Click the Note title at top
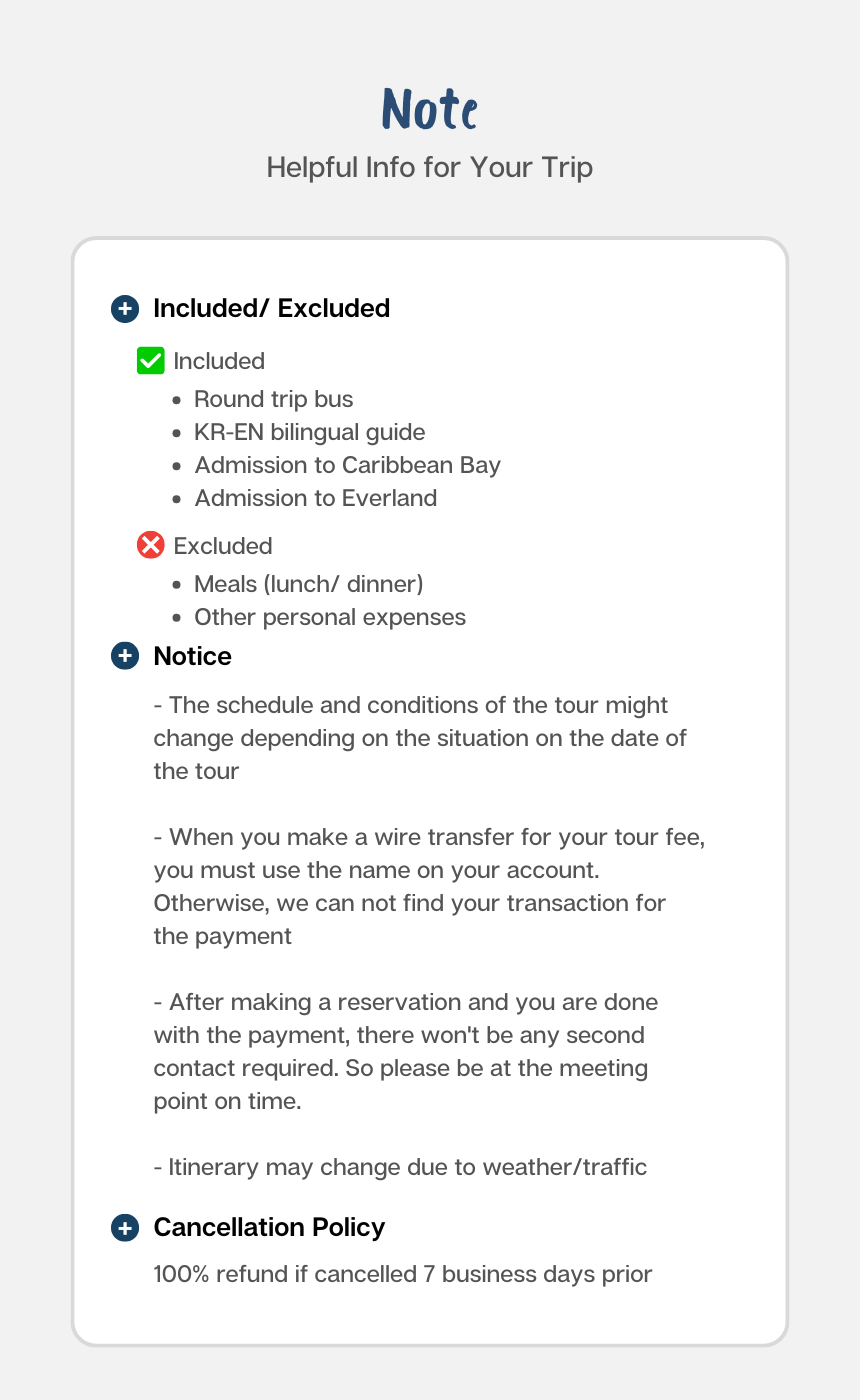 click(430, 109)
